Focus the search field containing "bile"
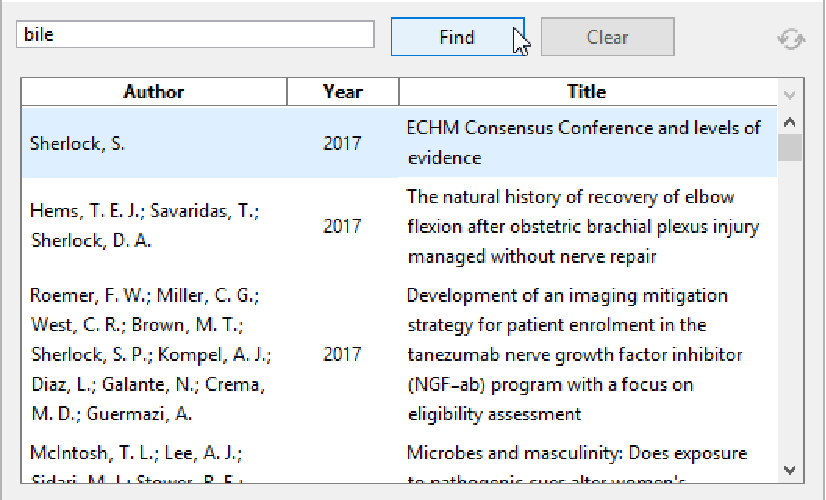 (x=195, y=35)
